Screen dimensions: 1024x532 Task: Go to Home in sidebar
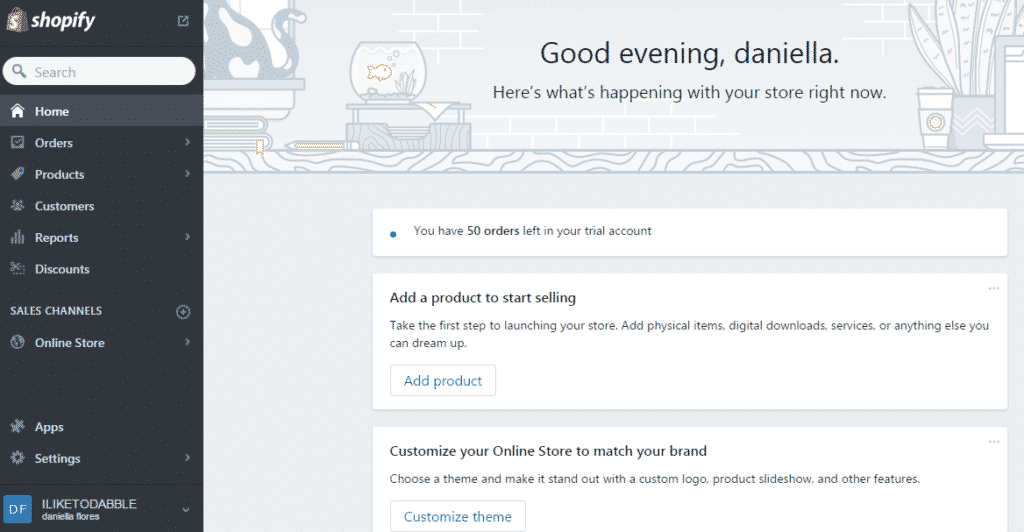(101, 111)
